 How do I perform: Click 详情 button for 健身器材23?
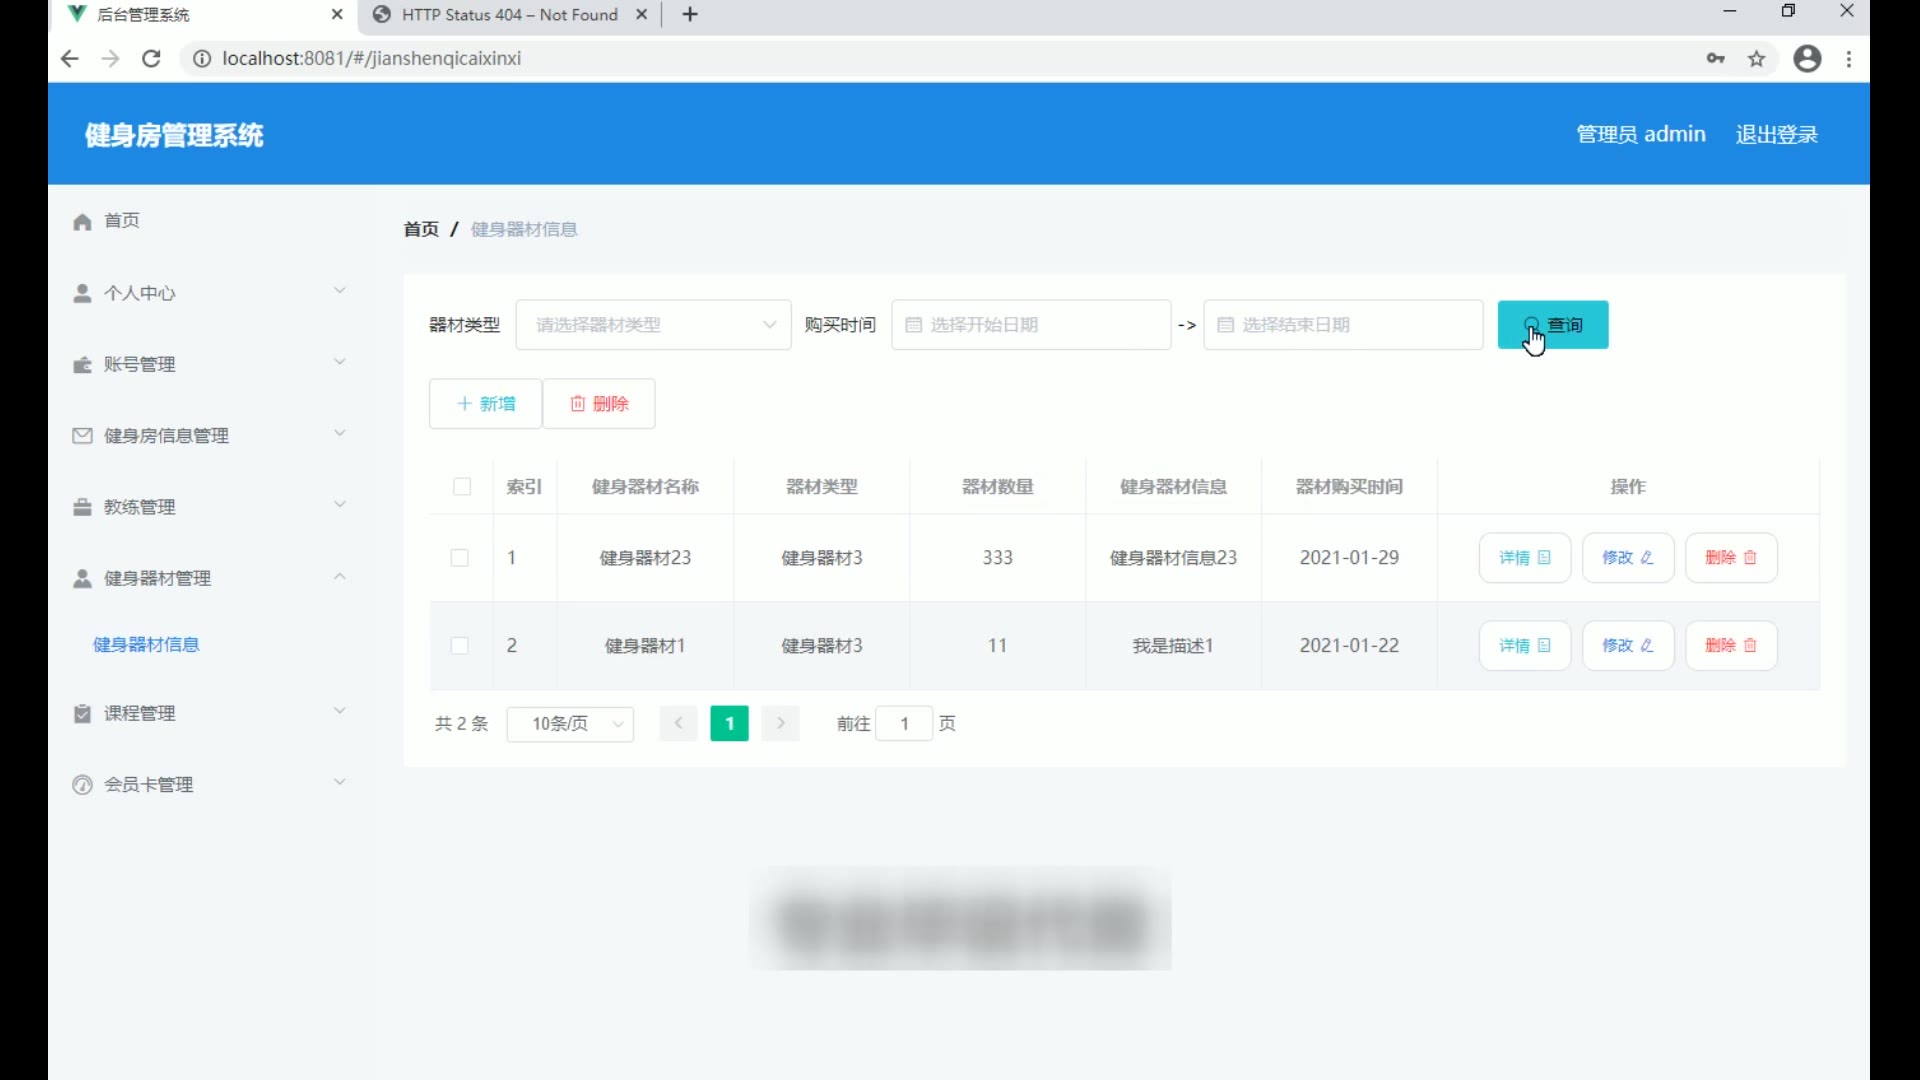(x=1524, y=558)
